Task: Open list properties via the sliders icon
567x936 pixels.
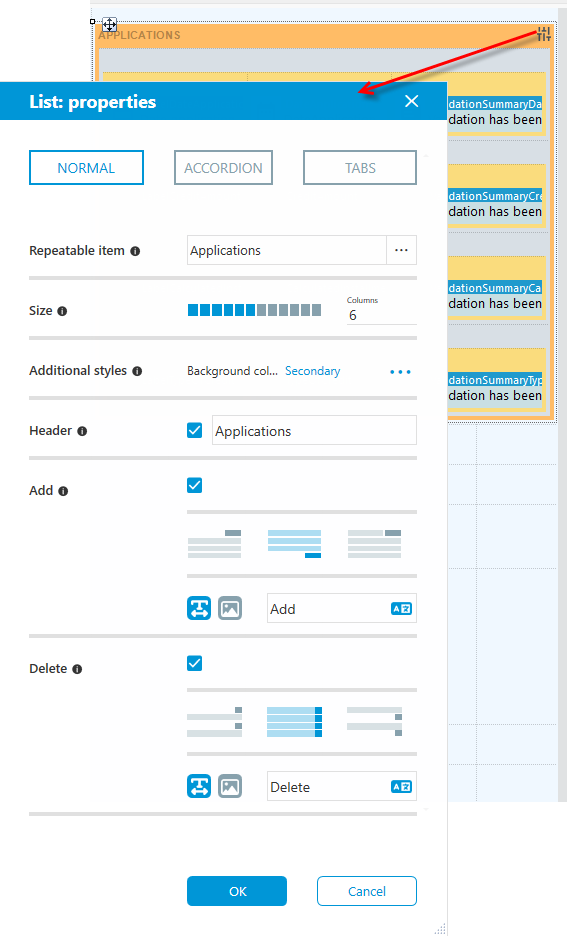Action: click(543, 34)
